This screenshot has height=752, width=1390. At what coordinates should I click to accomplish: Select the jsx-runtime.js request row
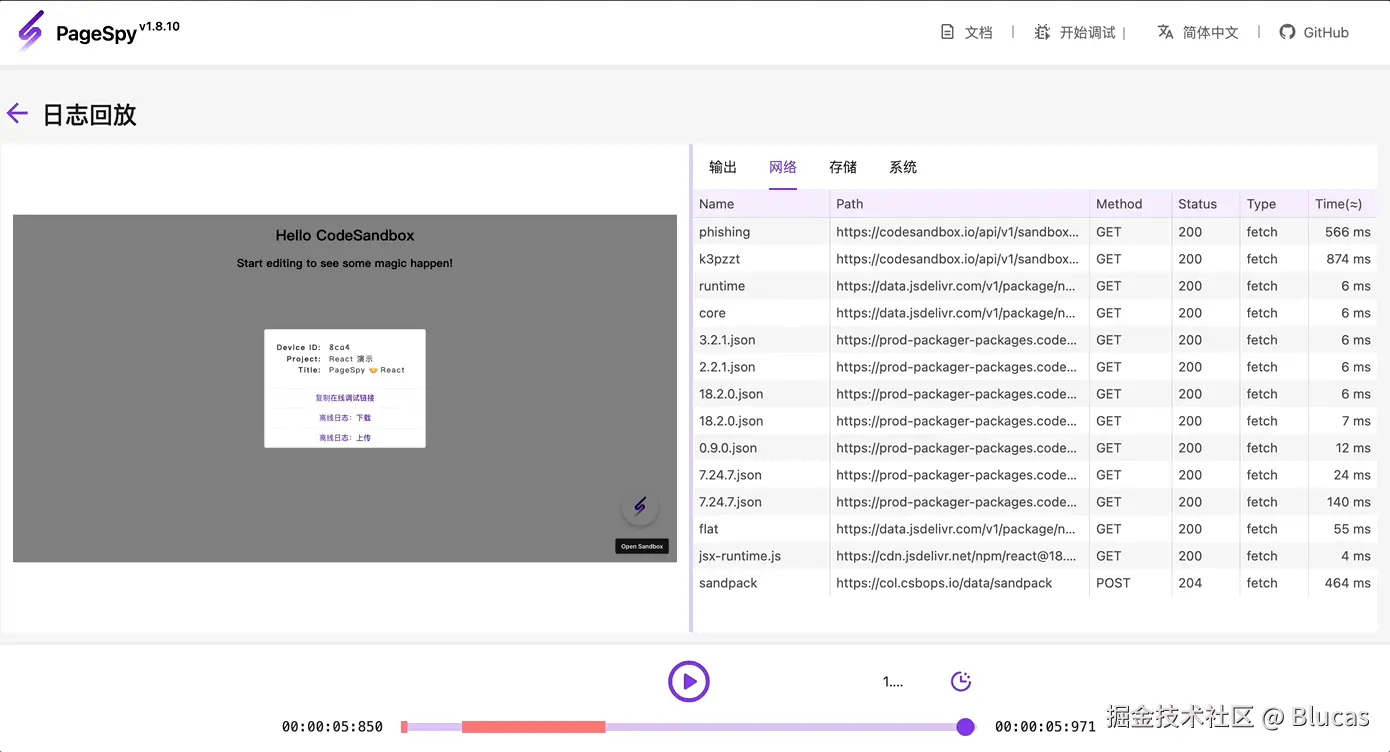click(x=1034, y=556)
